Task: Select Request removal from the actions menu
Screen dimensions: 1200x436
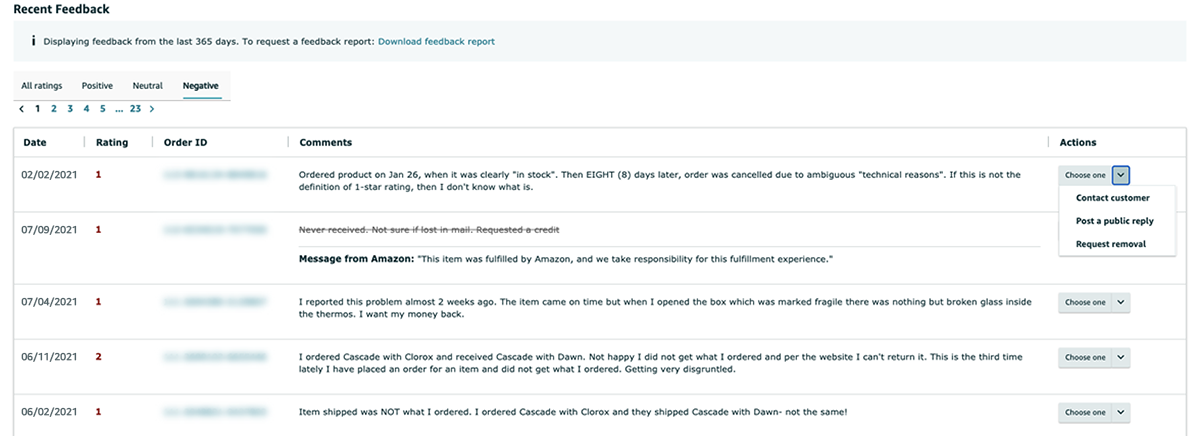Action: pyautogui.click(x=1110, y=244)
